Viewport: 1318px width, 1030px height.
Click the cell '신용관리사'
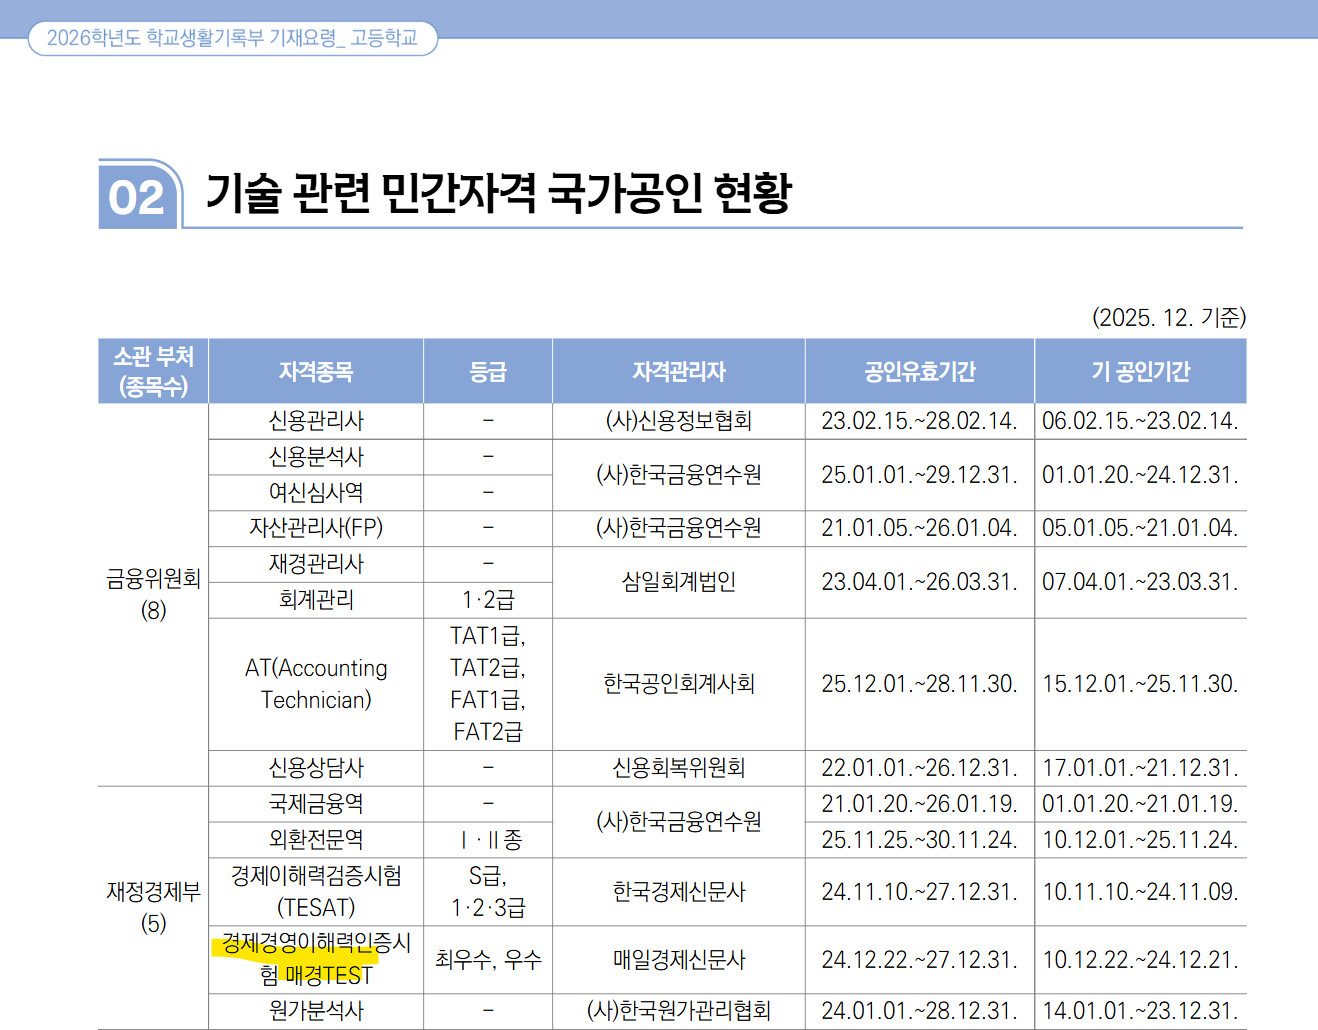click(316, 421)
